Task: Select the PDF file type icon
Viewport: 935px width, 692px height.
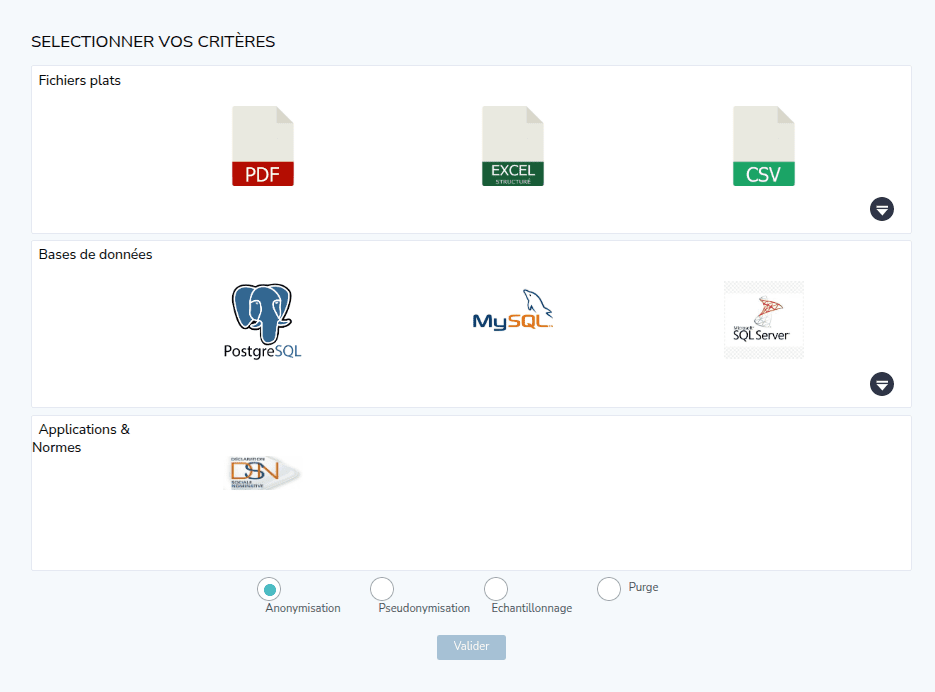Action: pos(263,147)
